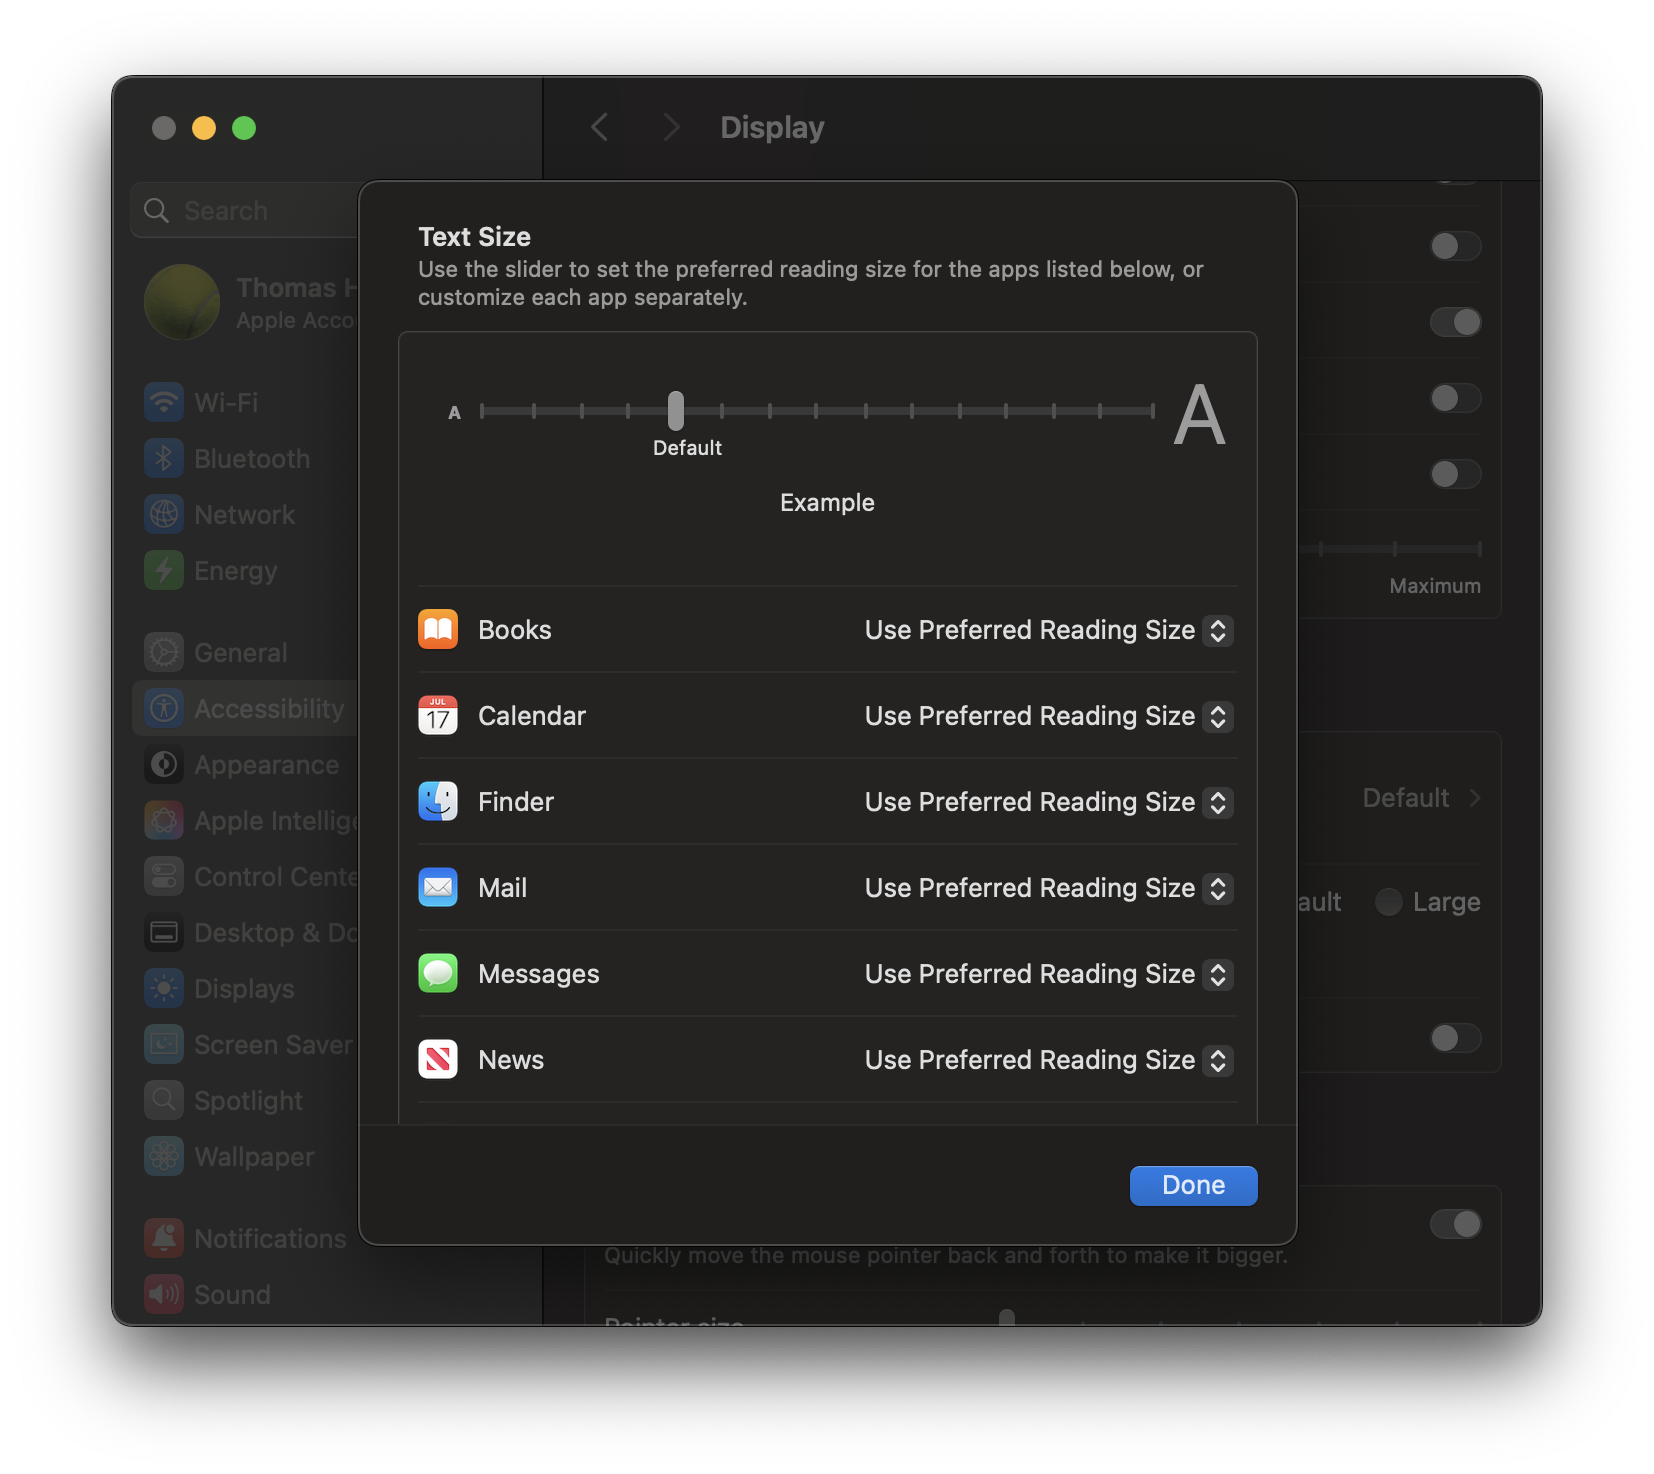Toggle the switch below Large option
Image resolution: width=1654 pixels, height=1474 pixels.
[1455, 1038]
